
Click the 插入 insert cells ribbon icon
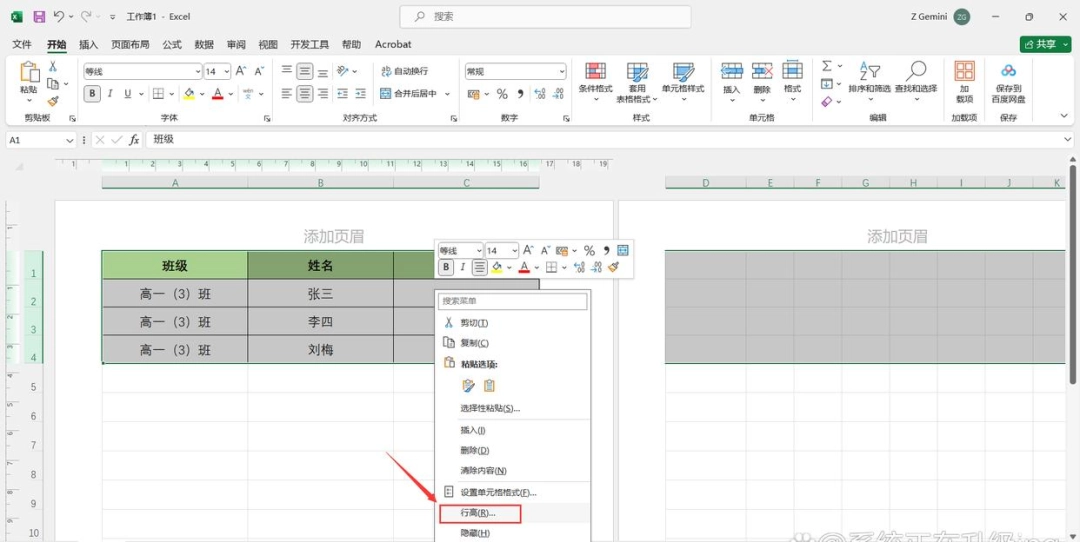pyautogui.click(x=731, y=71)
